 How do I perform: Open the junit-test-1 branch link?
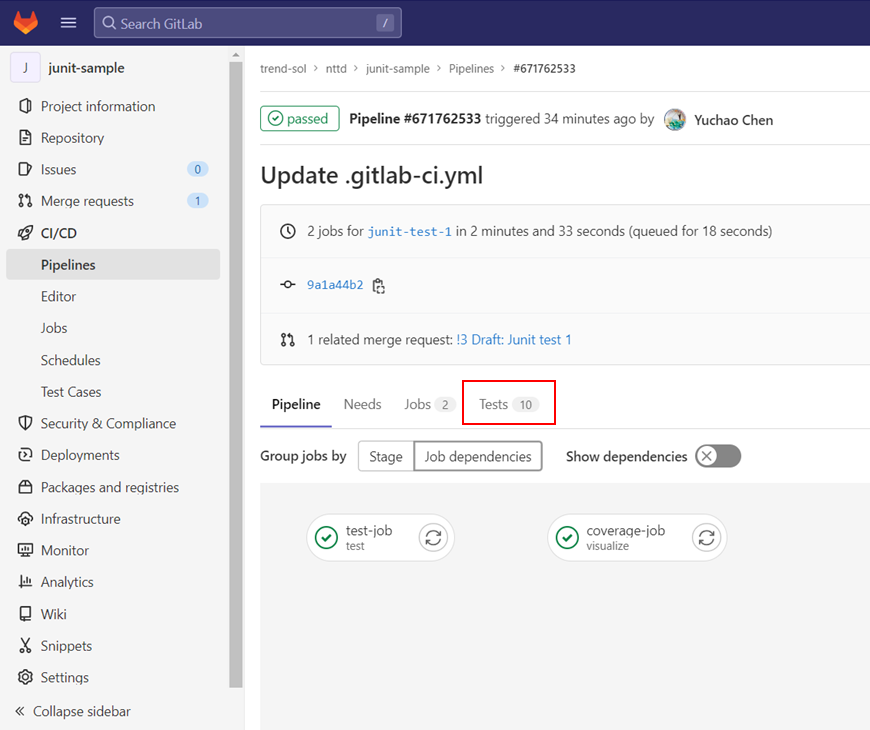[x=409, y=231]
